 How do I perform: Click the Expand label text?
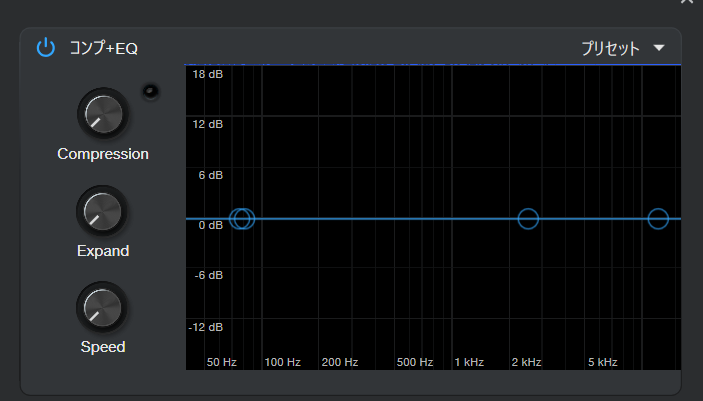click(103, 250)
